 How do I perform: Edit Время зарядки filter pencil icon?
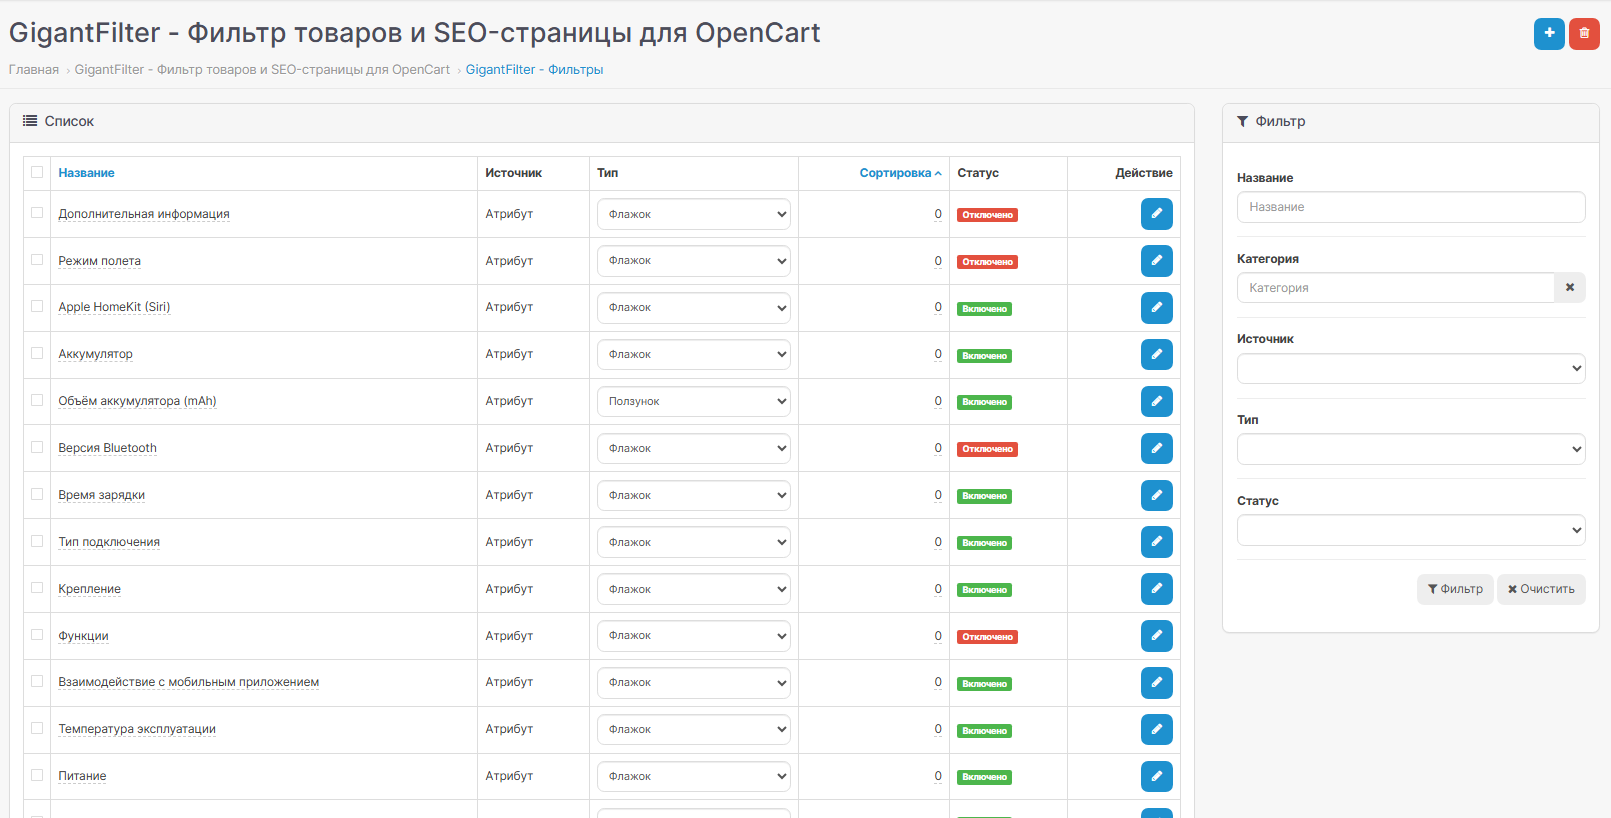click(1157, 496)
